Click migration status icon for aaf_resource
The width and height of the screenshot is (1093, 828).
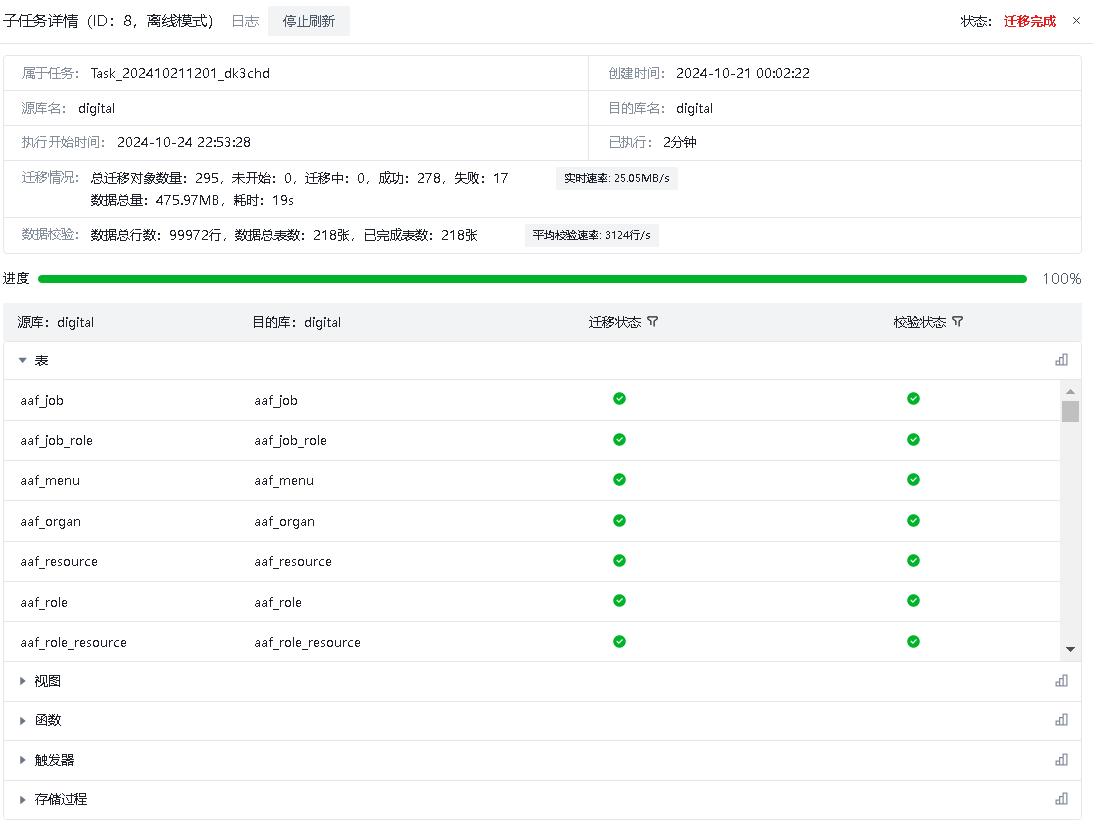click(x=619, y=560)
